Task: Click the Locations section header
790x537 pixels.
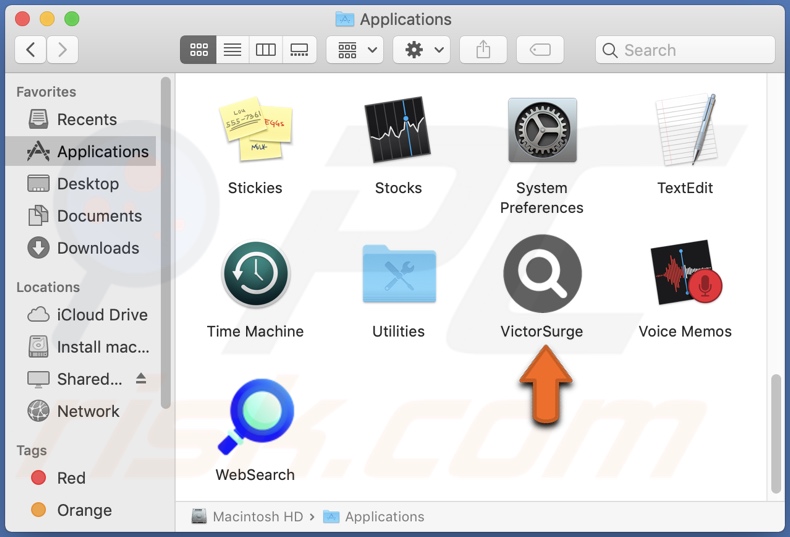Action: [x=48, y=287]
